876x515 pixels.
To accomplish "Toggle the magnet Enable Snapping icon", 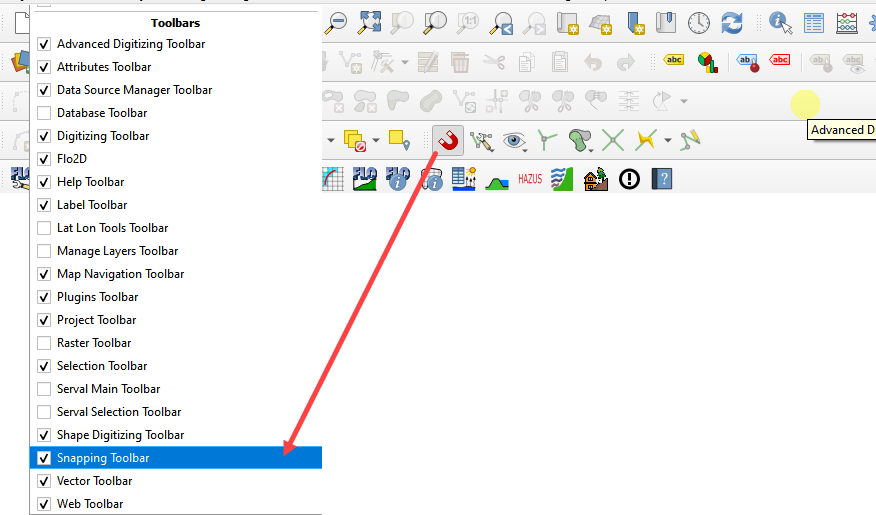I will 449,140.
